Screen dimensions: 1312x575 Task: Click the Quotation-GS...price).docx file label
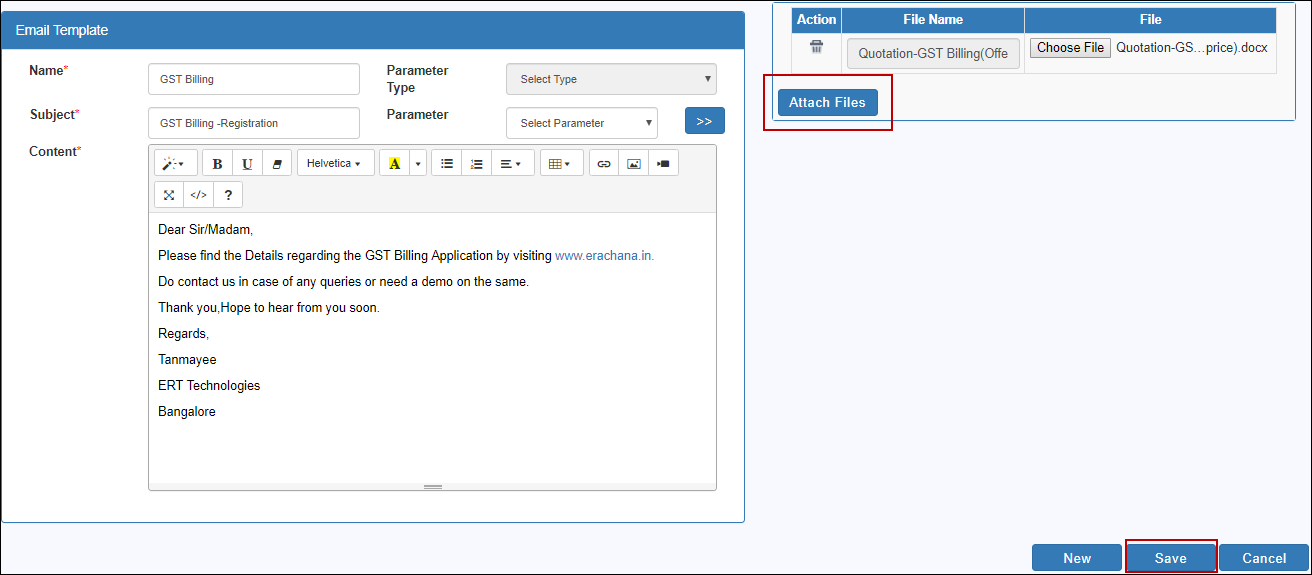point(1191,48)
